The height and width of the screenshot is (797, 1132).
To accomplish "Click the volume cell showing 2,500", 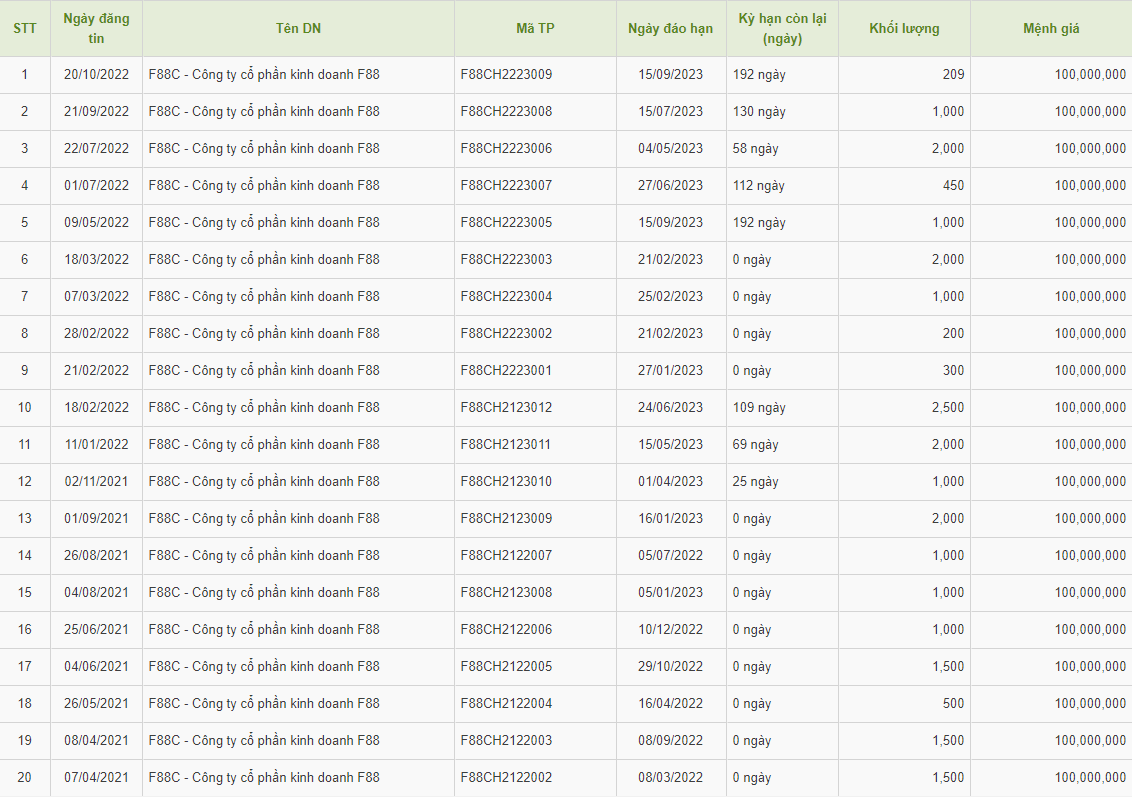I will click(x=946, y=407).
